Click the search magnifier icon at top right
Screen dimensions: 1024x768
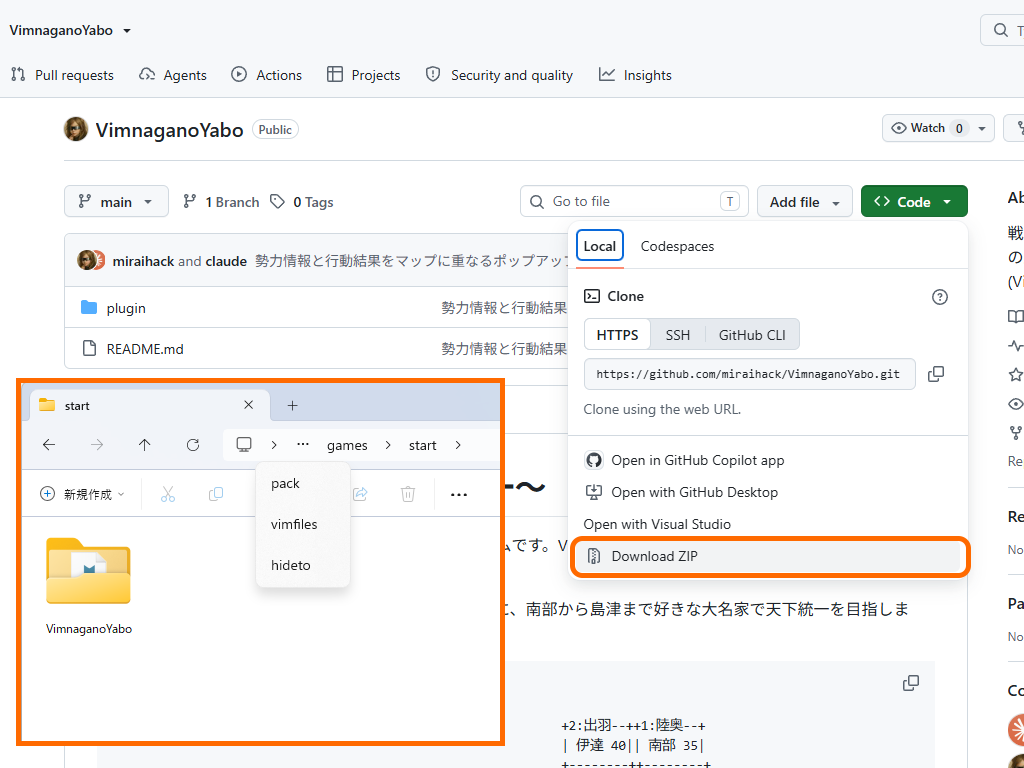pyautogui.click(x=1000, y=30)
